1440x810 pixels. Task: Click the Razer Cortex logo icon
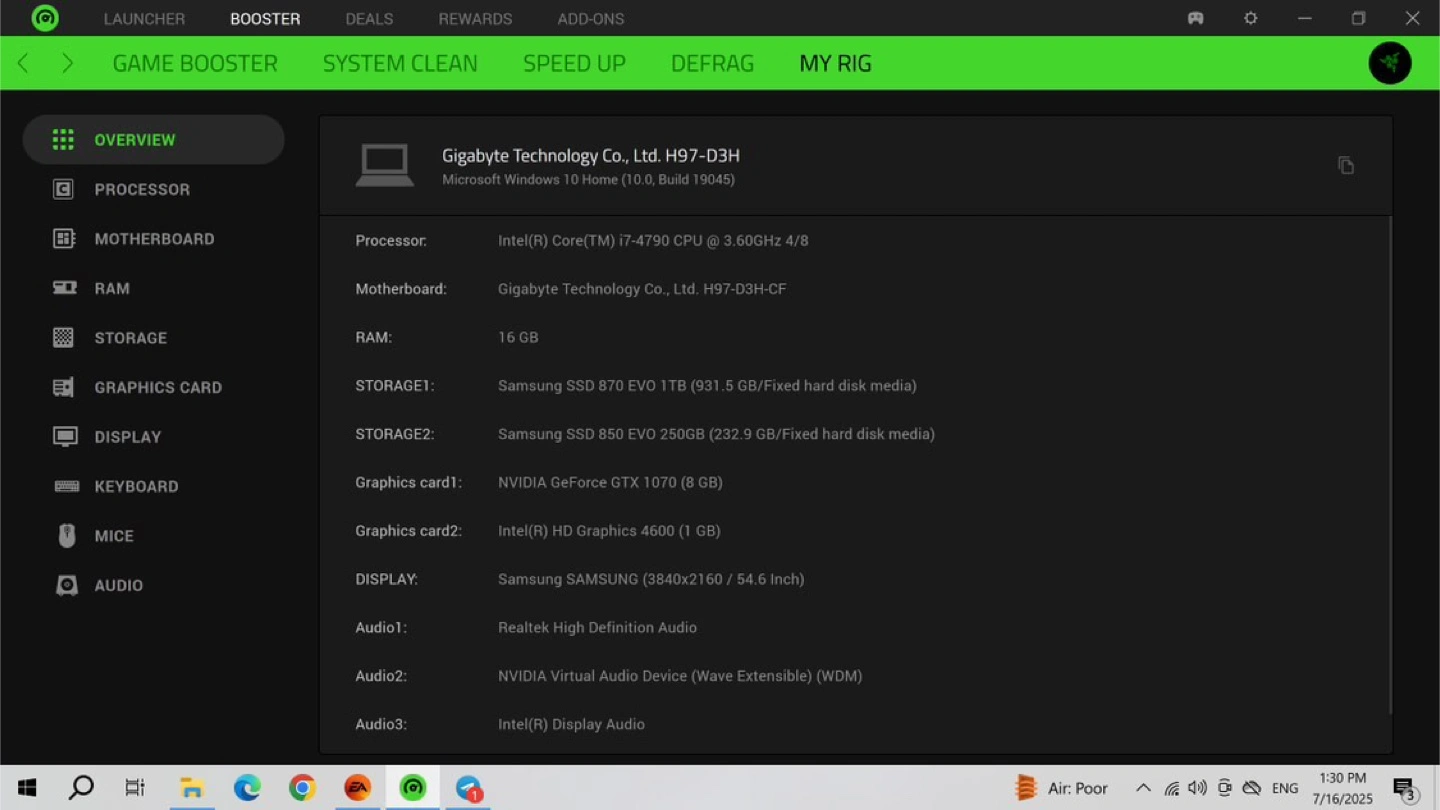coord(45,18)
